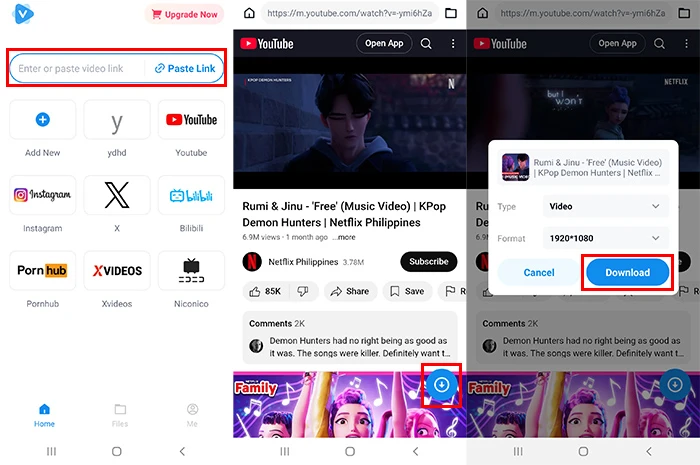Tap Open App in middle screen
The height and width of the screenshot is (465, 700).
point(384,43)
